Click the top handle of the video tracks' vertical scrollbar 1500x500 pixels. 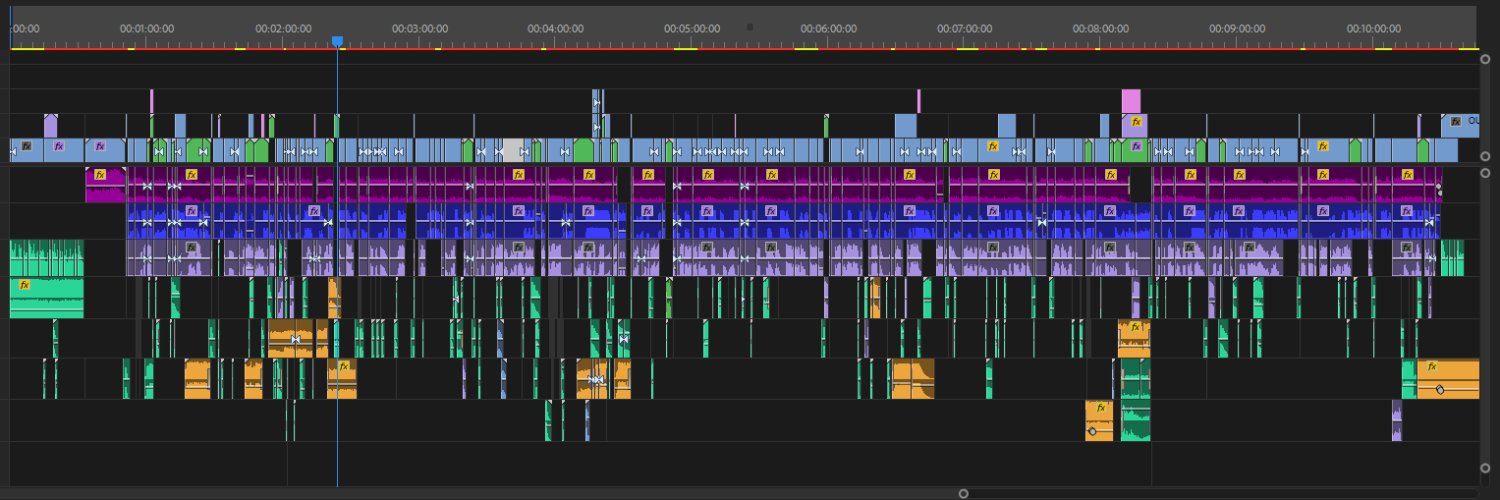point(1486,59)
